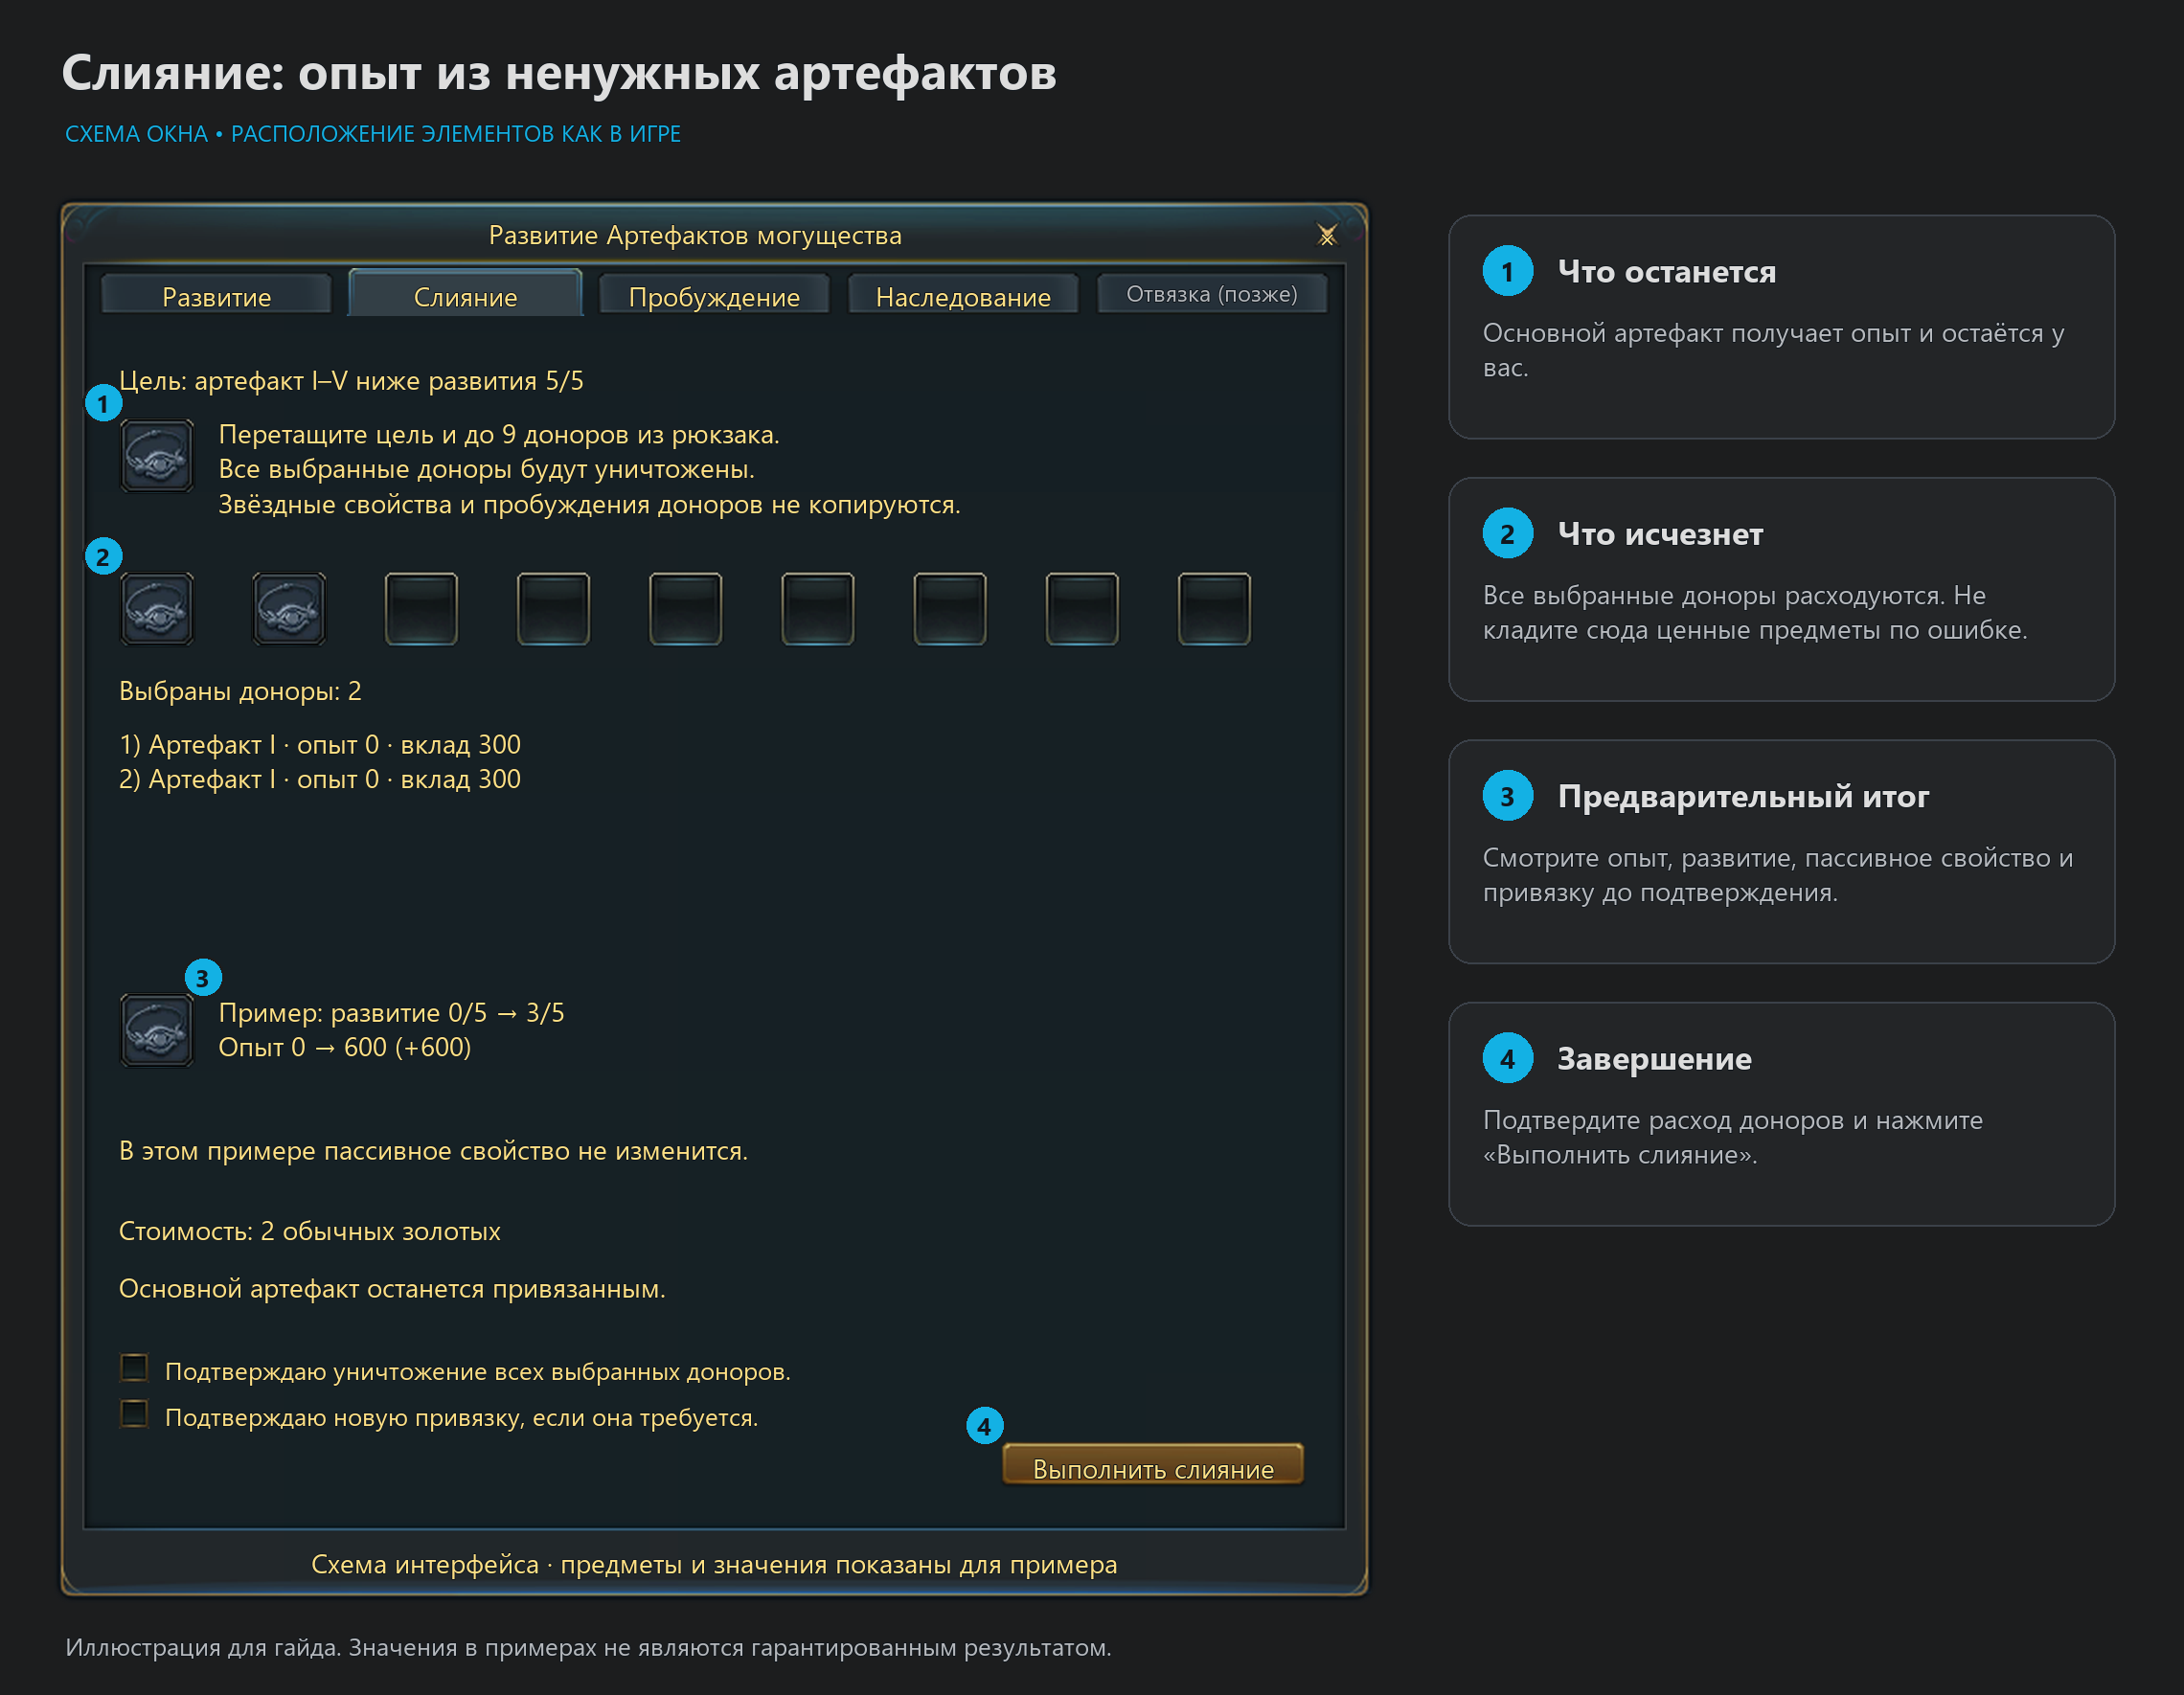Click the fifth empty donor slot
2184x1695 pixels.
tap(685, 609)
